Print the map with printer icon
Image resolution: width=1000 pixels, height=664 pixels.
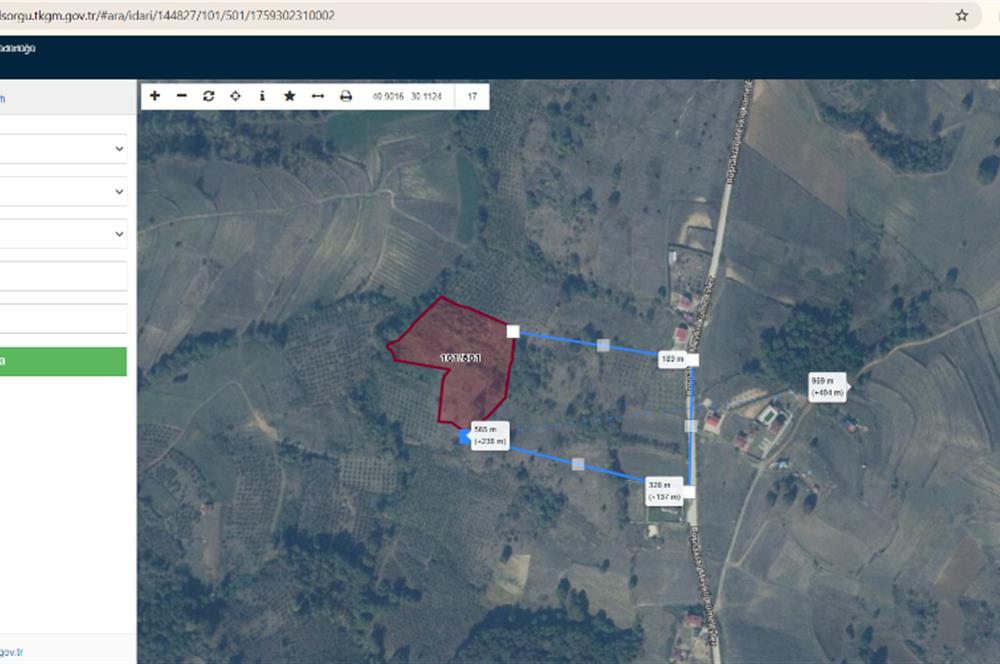click(x=346, y=96)
